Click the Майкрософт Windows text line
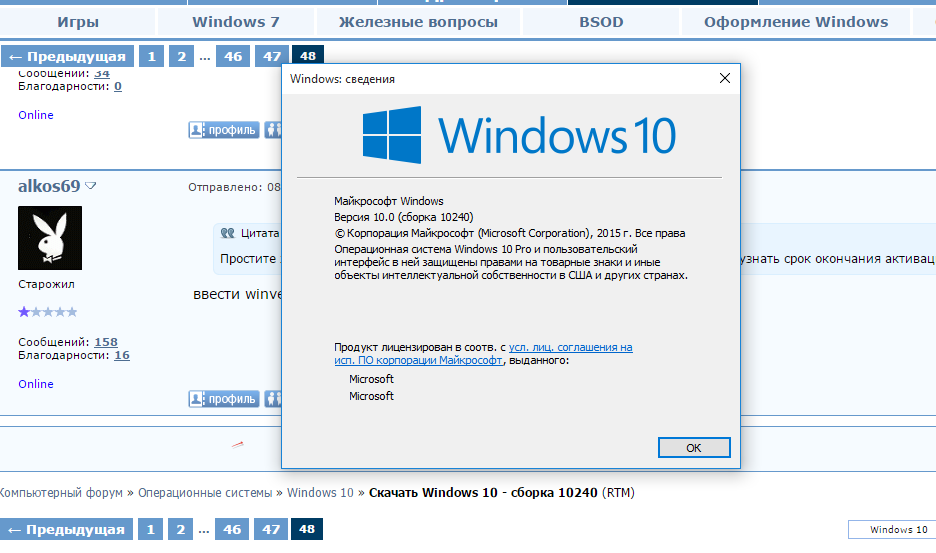Viewport: 936px width, 553px height. (x=389, y=201)
